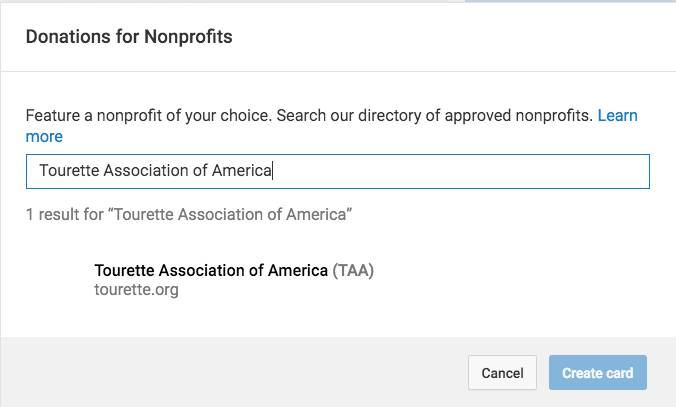This screenshot has height=407, width=676.
Task: Select the Tourette Association of America result
Action: [211, 270]
